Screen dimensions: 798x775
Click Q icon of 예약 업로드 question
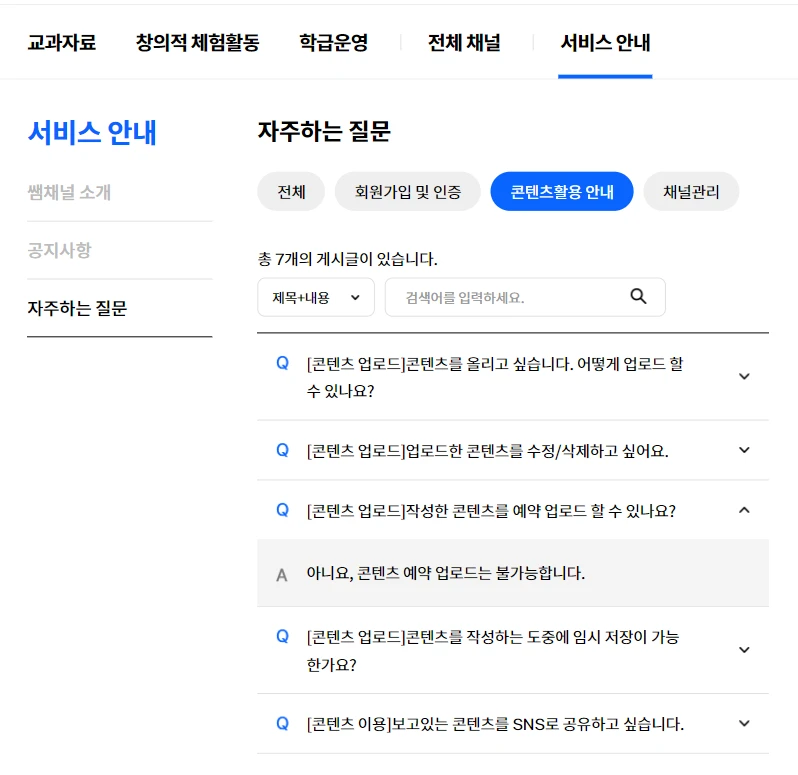coord(282,510)
